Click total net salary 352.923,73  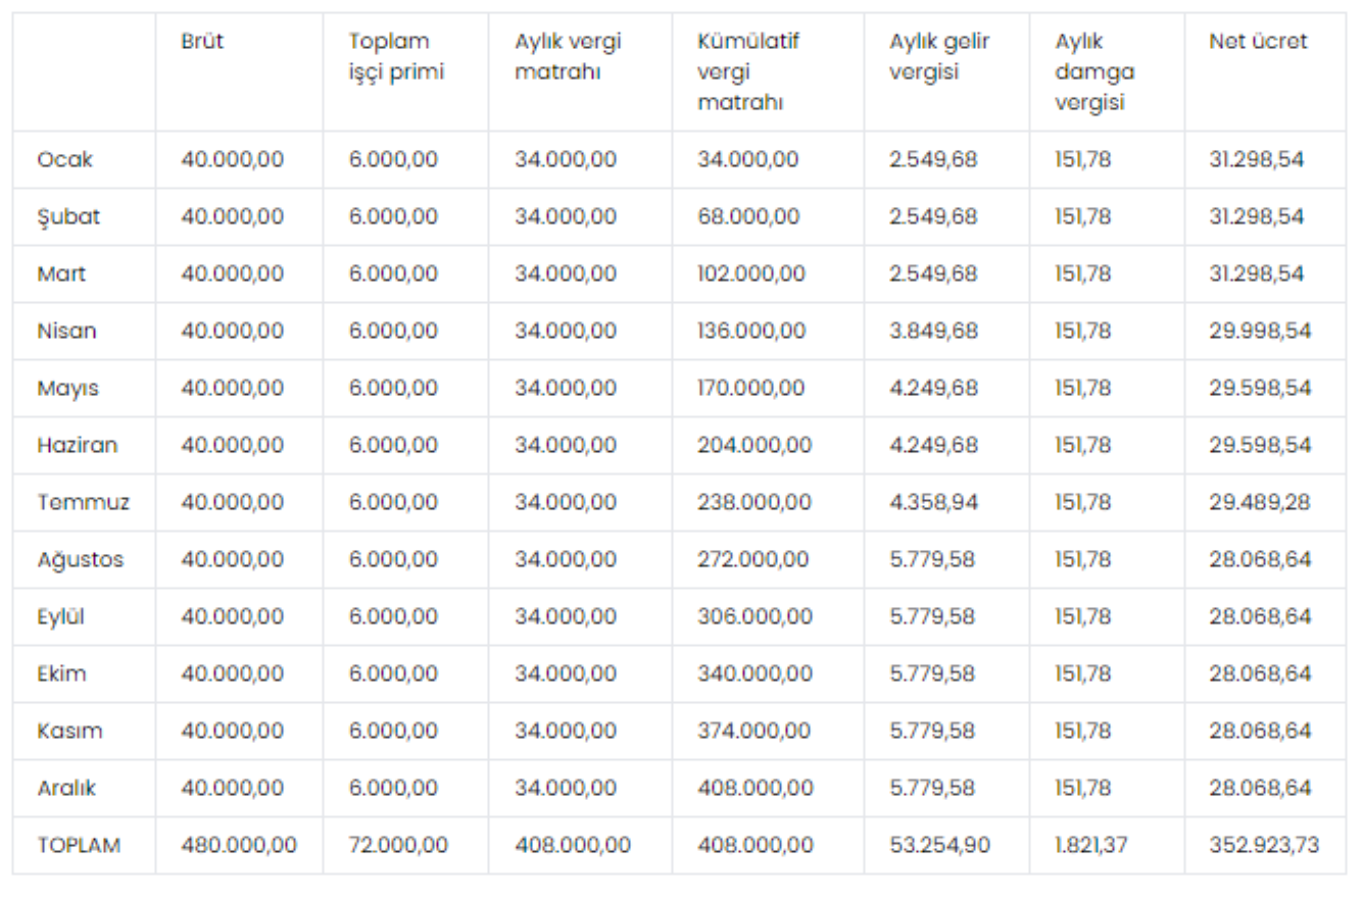click(x=1264, y=845)
